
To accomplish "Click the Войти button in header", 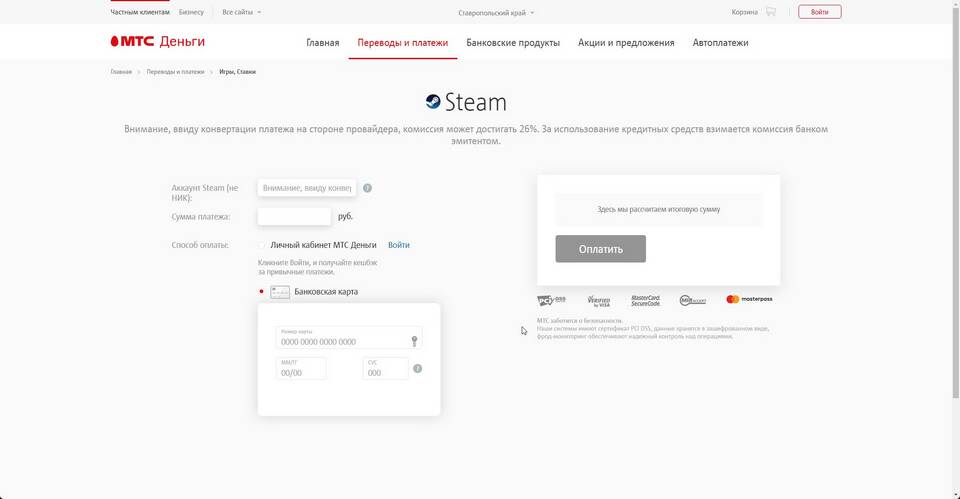I will tap(820, 12).
